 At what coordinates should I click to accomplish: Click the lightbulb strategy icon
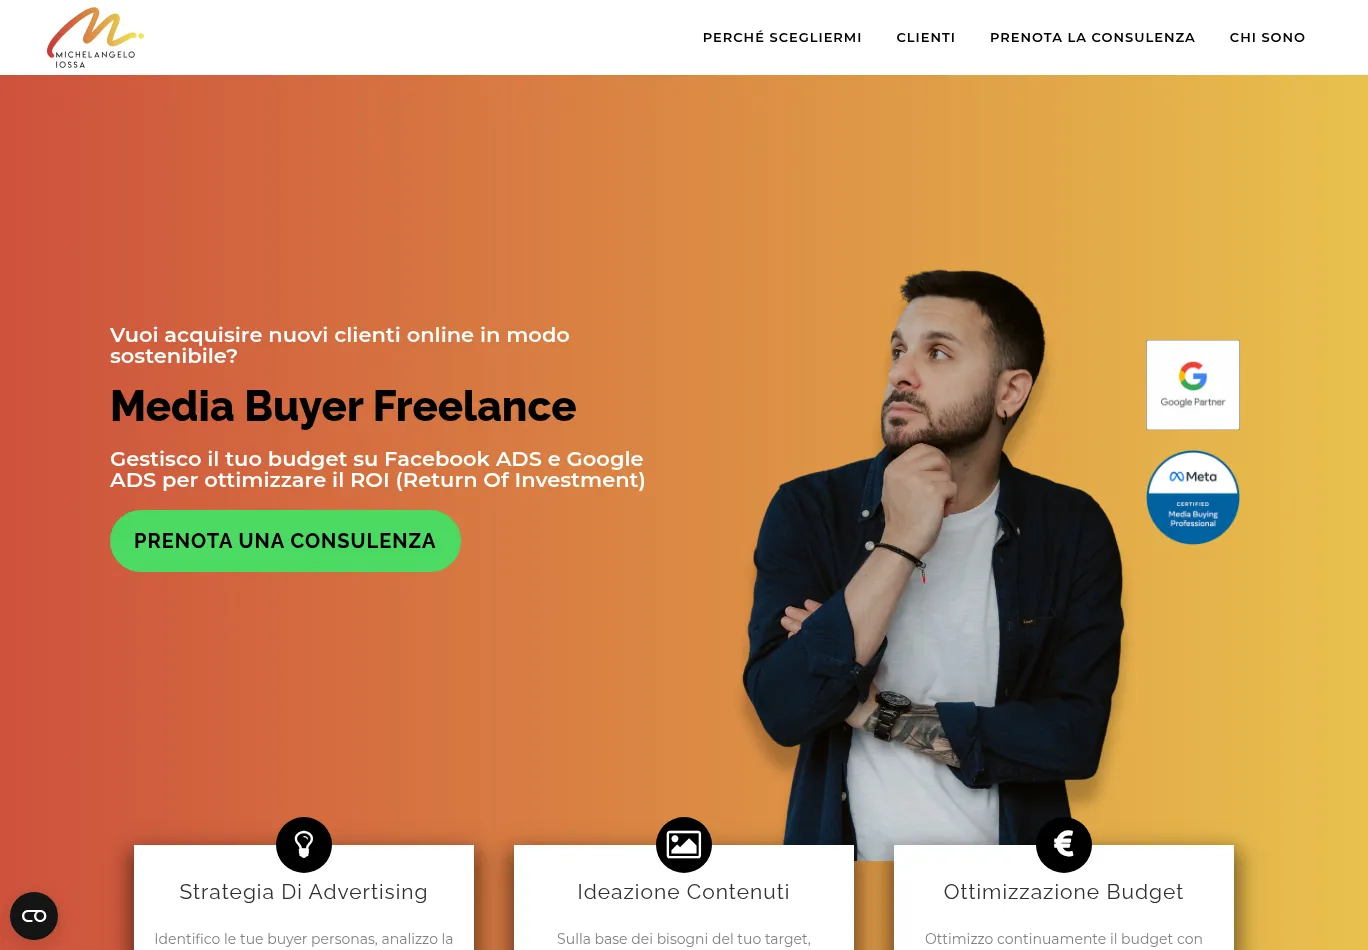coord(304,845)
